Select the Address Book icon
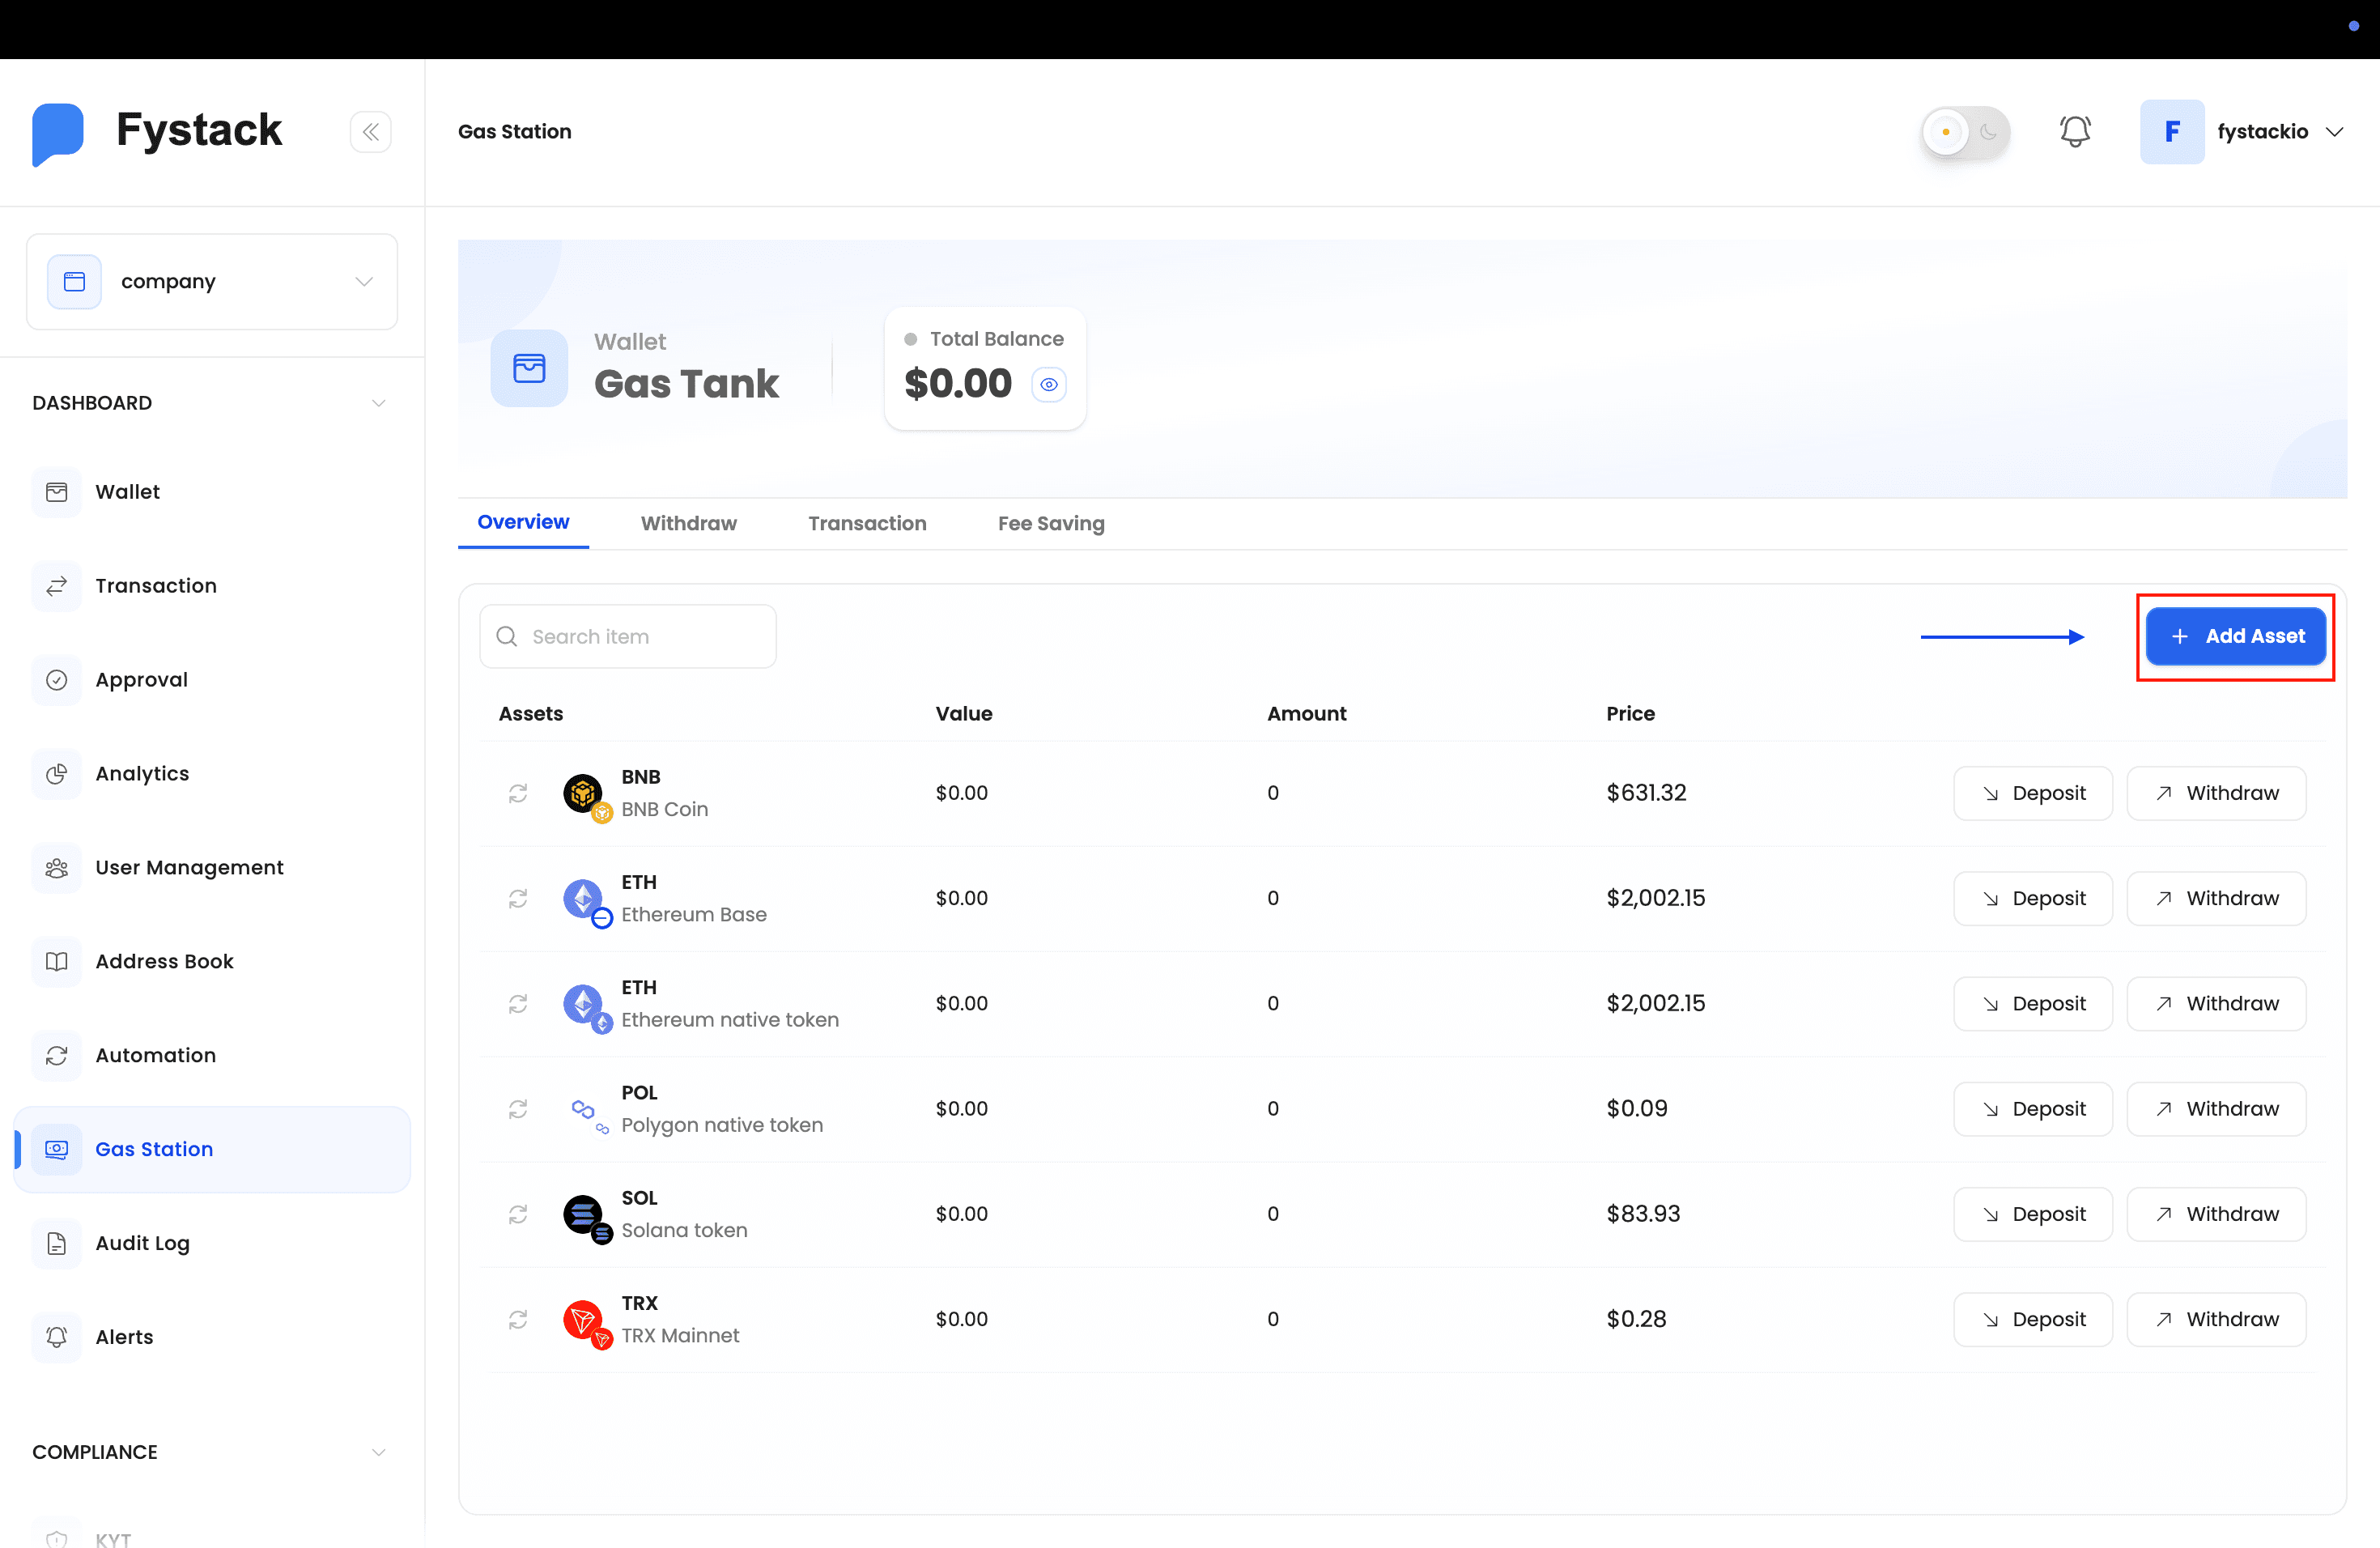 click(57, 961)
